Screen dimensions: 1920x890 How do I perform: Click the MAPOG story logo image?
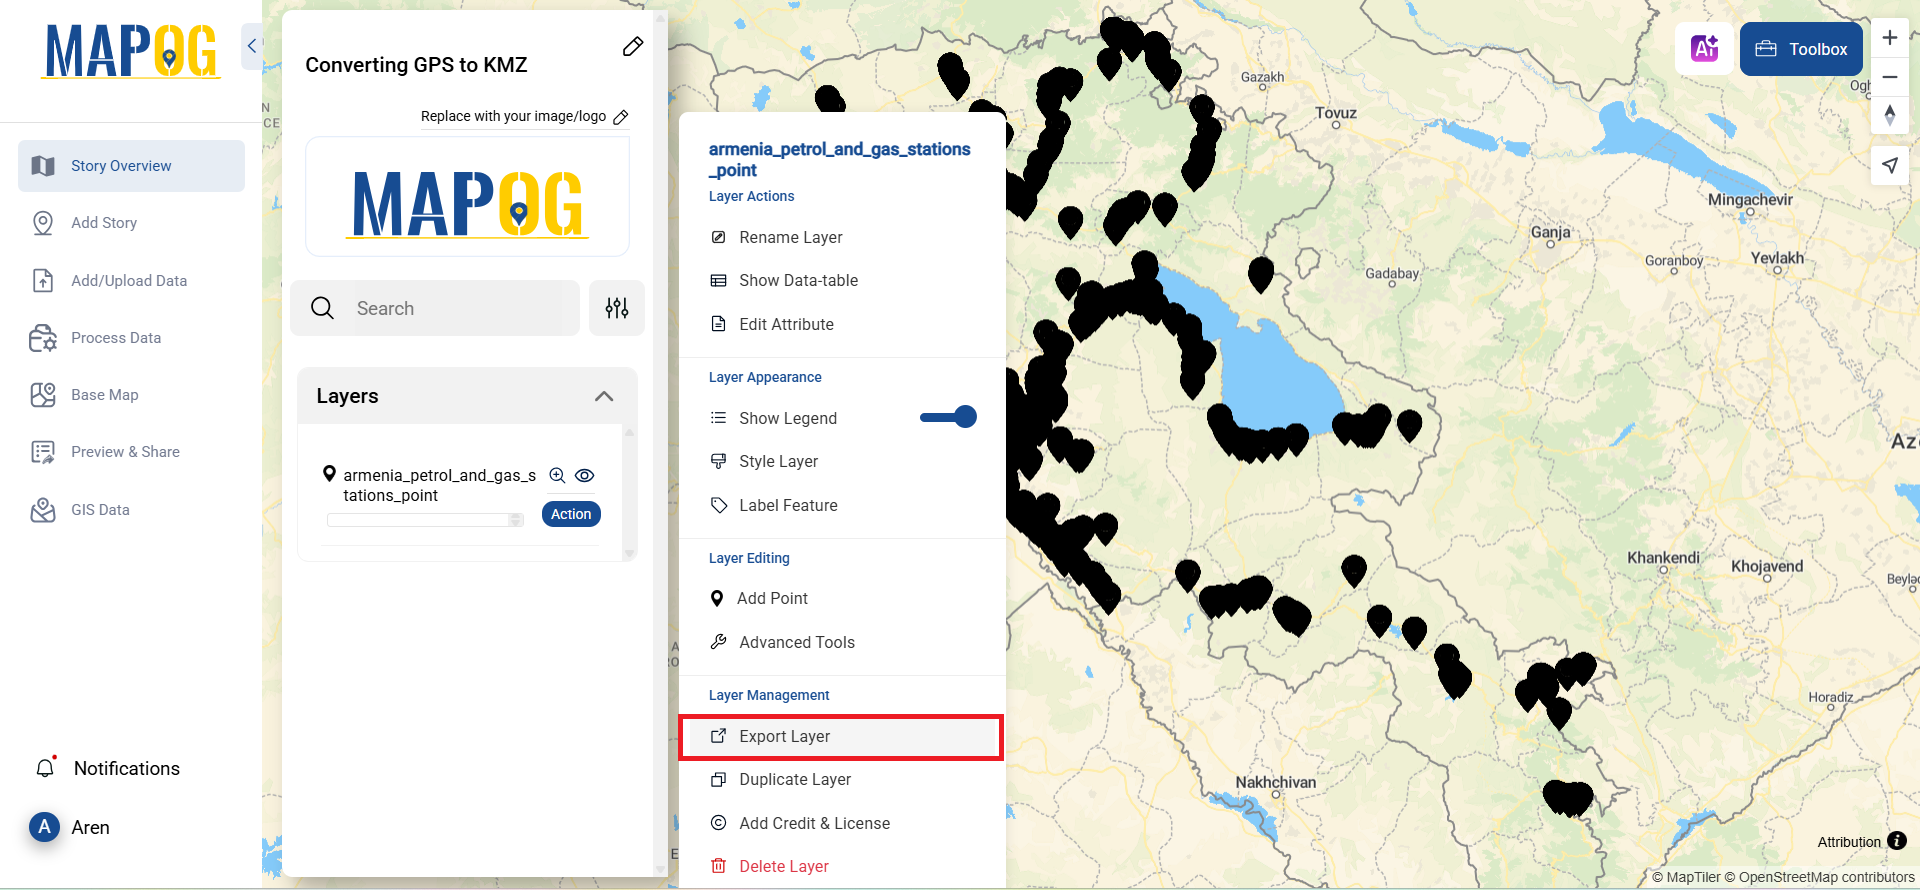pyautogui.click(x=467, y=203)
